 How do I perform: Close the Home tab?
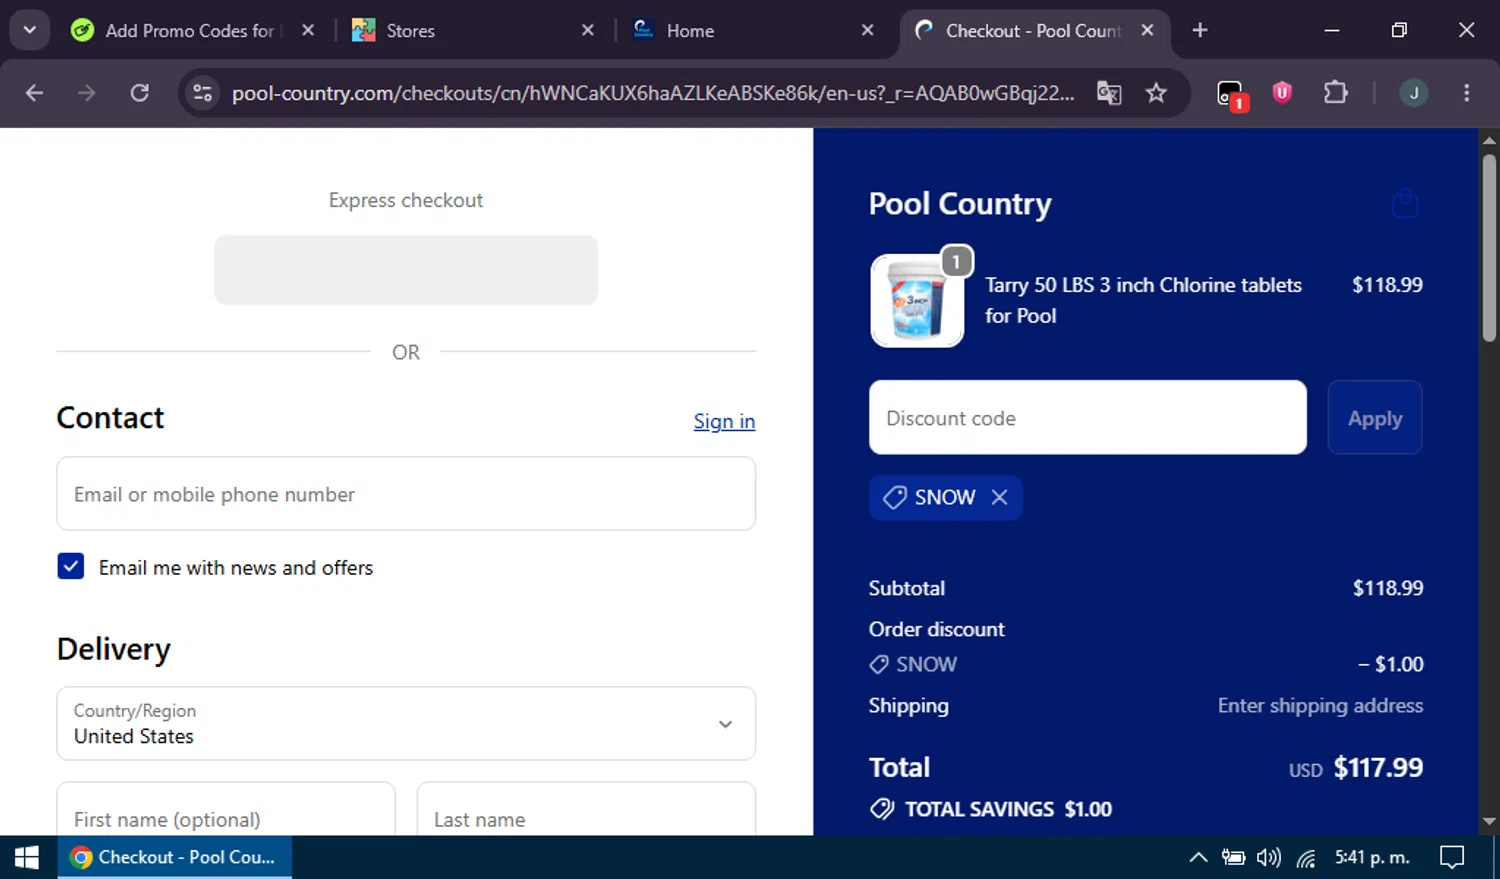click(868, 30)
